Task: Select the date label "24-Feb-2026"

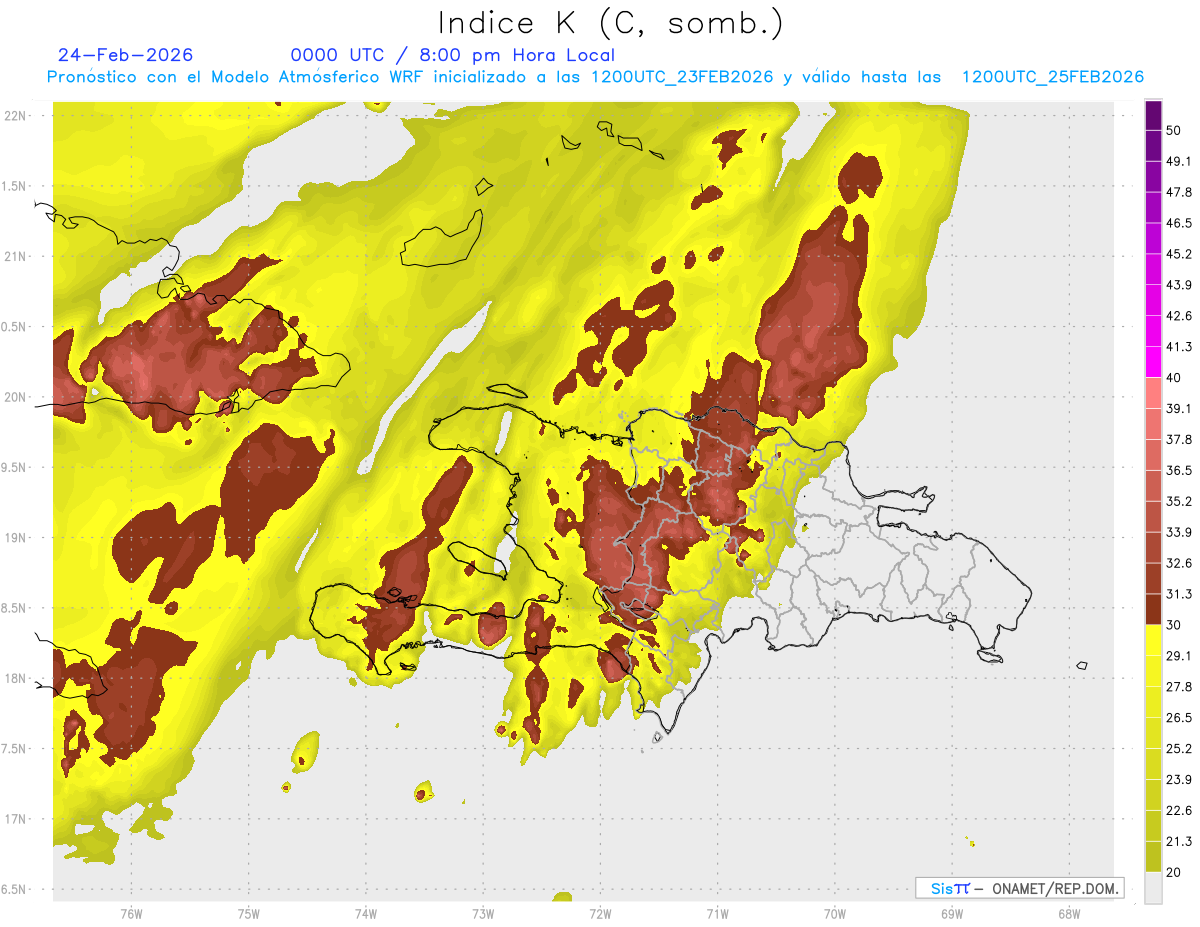Action: click(126, 55)
